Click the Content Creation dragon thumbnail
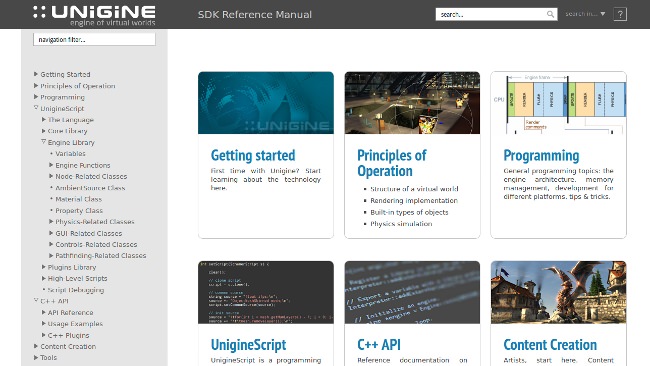This screenshot has width=650, height=366. tap(558, 292)
